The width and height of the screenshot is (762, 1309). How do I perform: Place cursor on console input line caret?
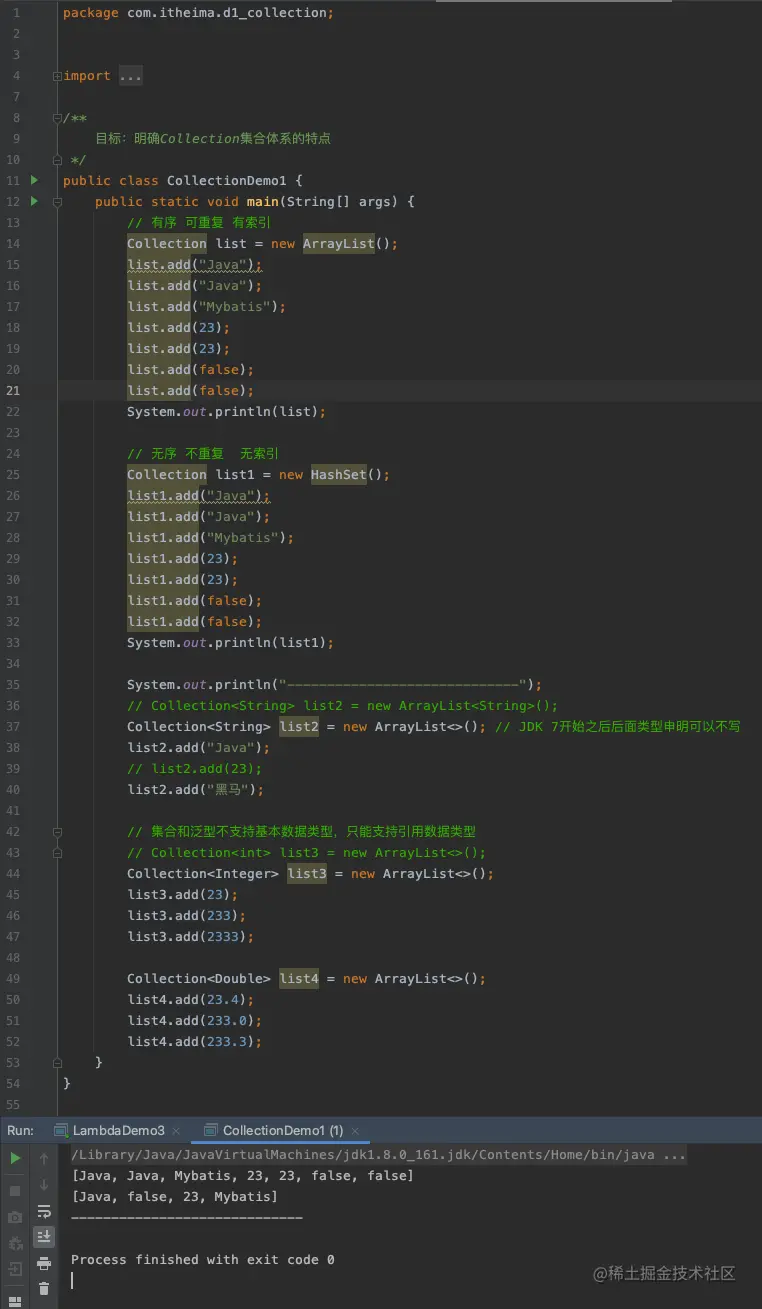(73, 1280)
